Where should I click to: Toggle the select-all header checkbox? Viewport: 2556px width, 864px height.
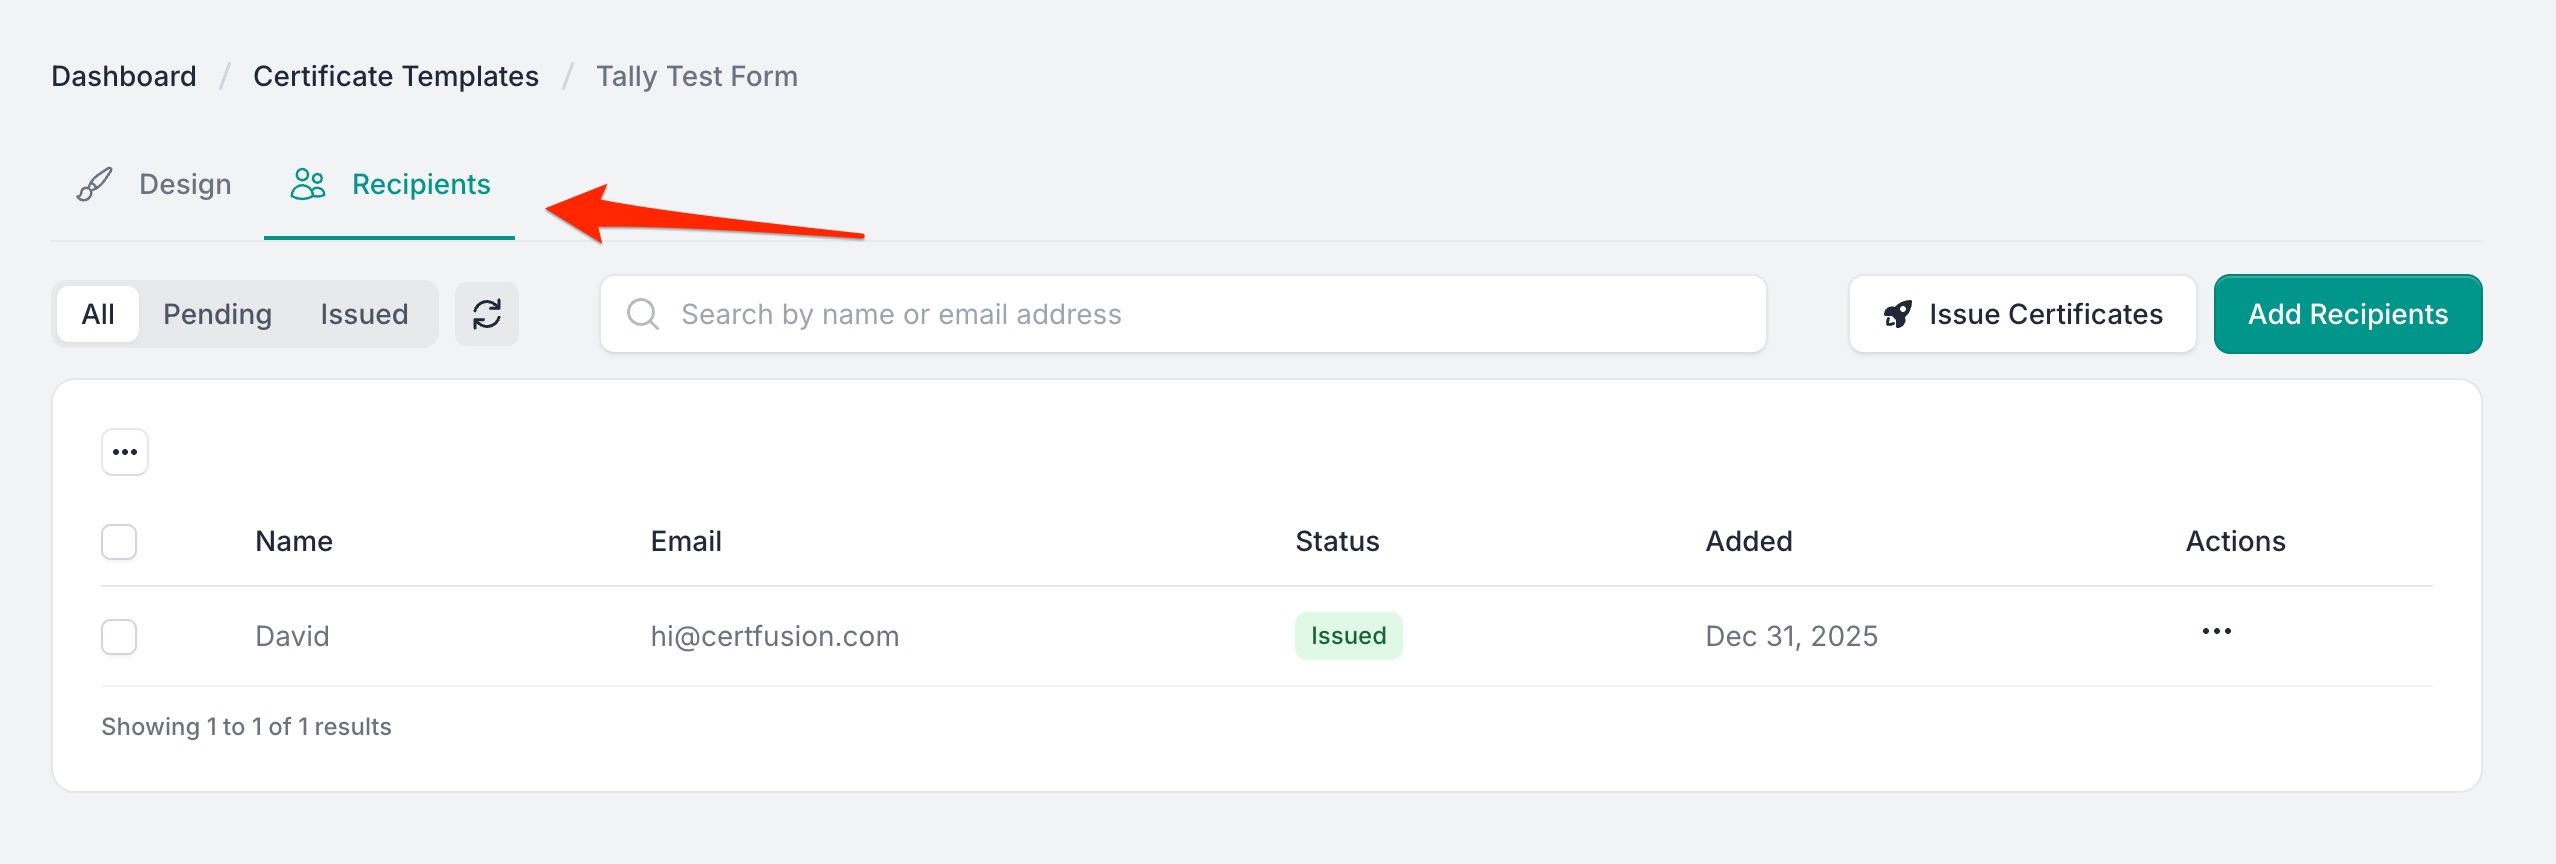tap(119, 542)
